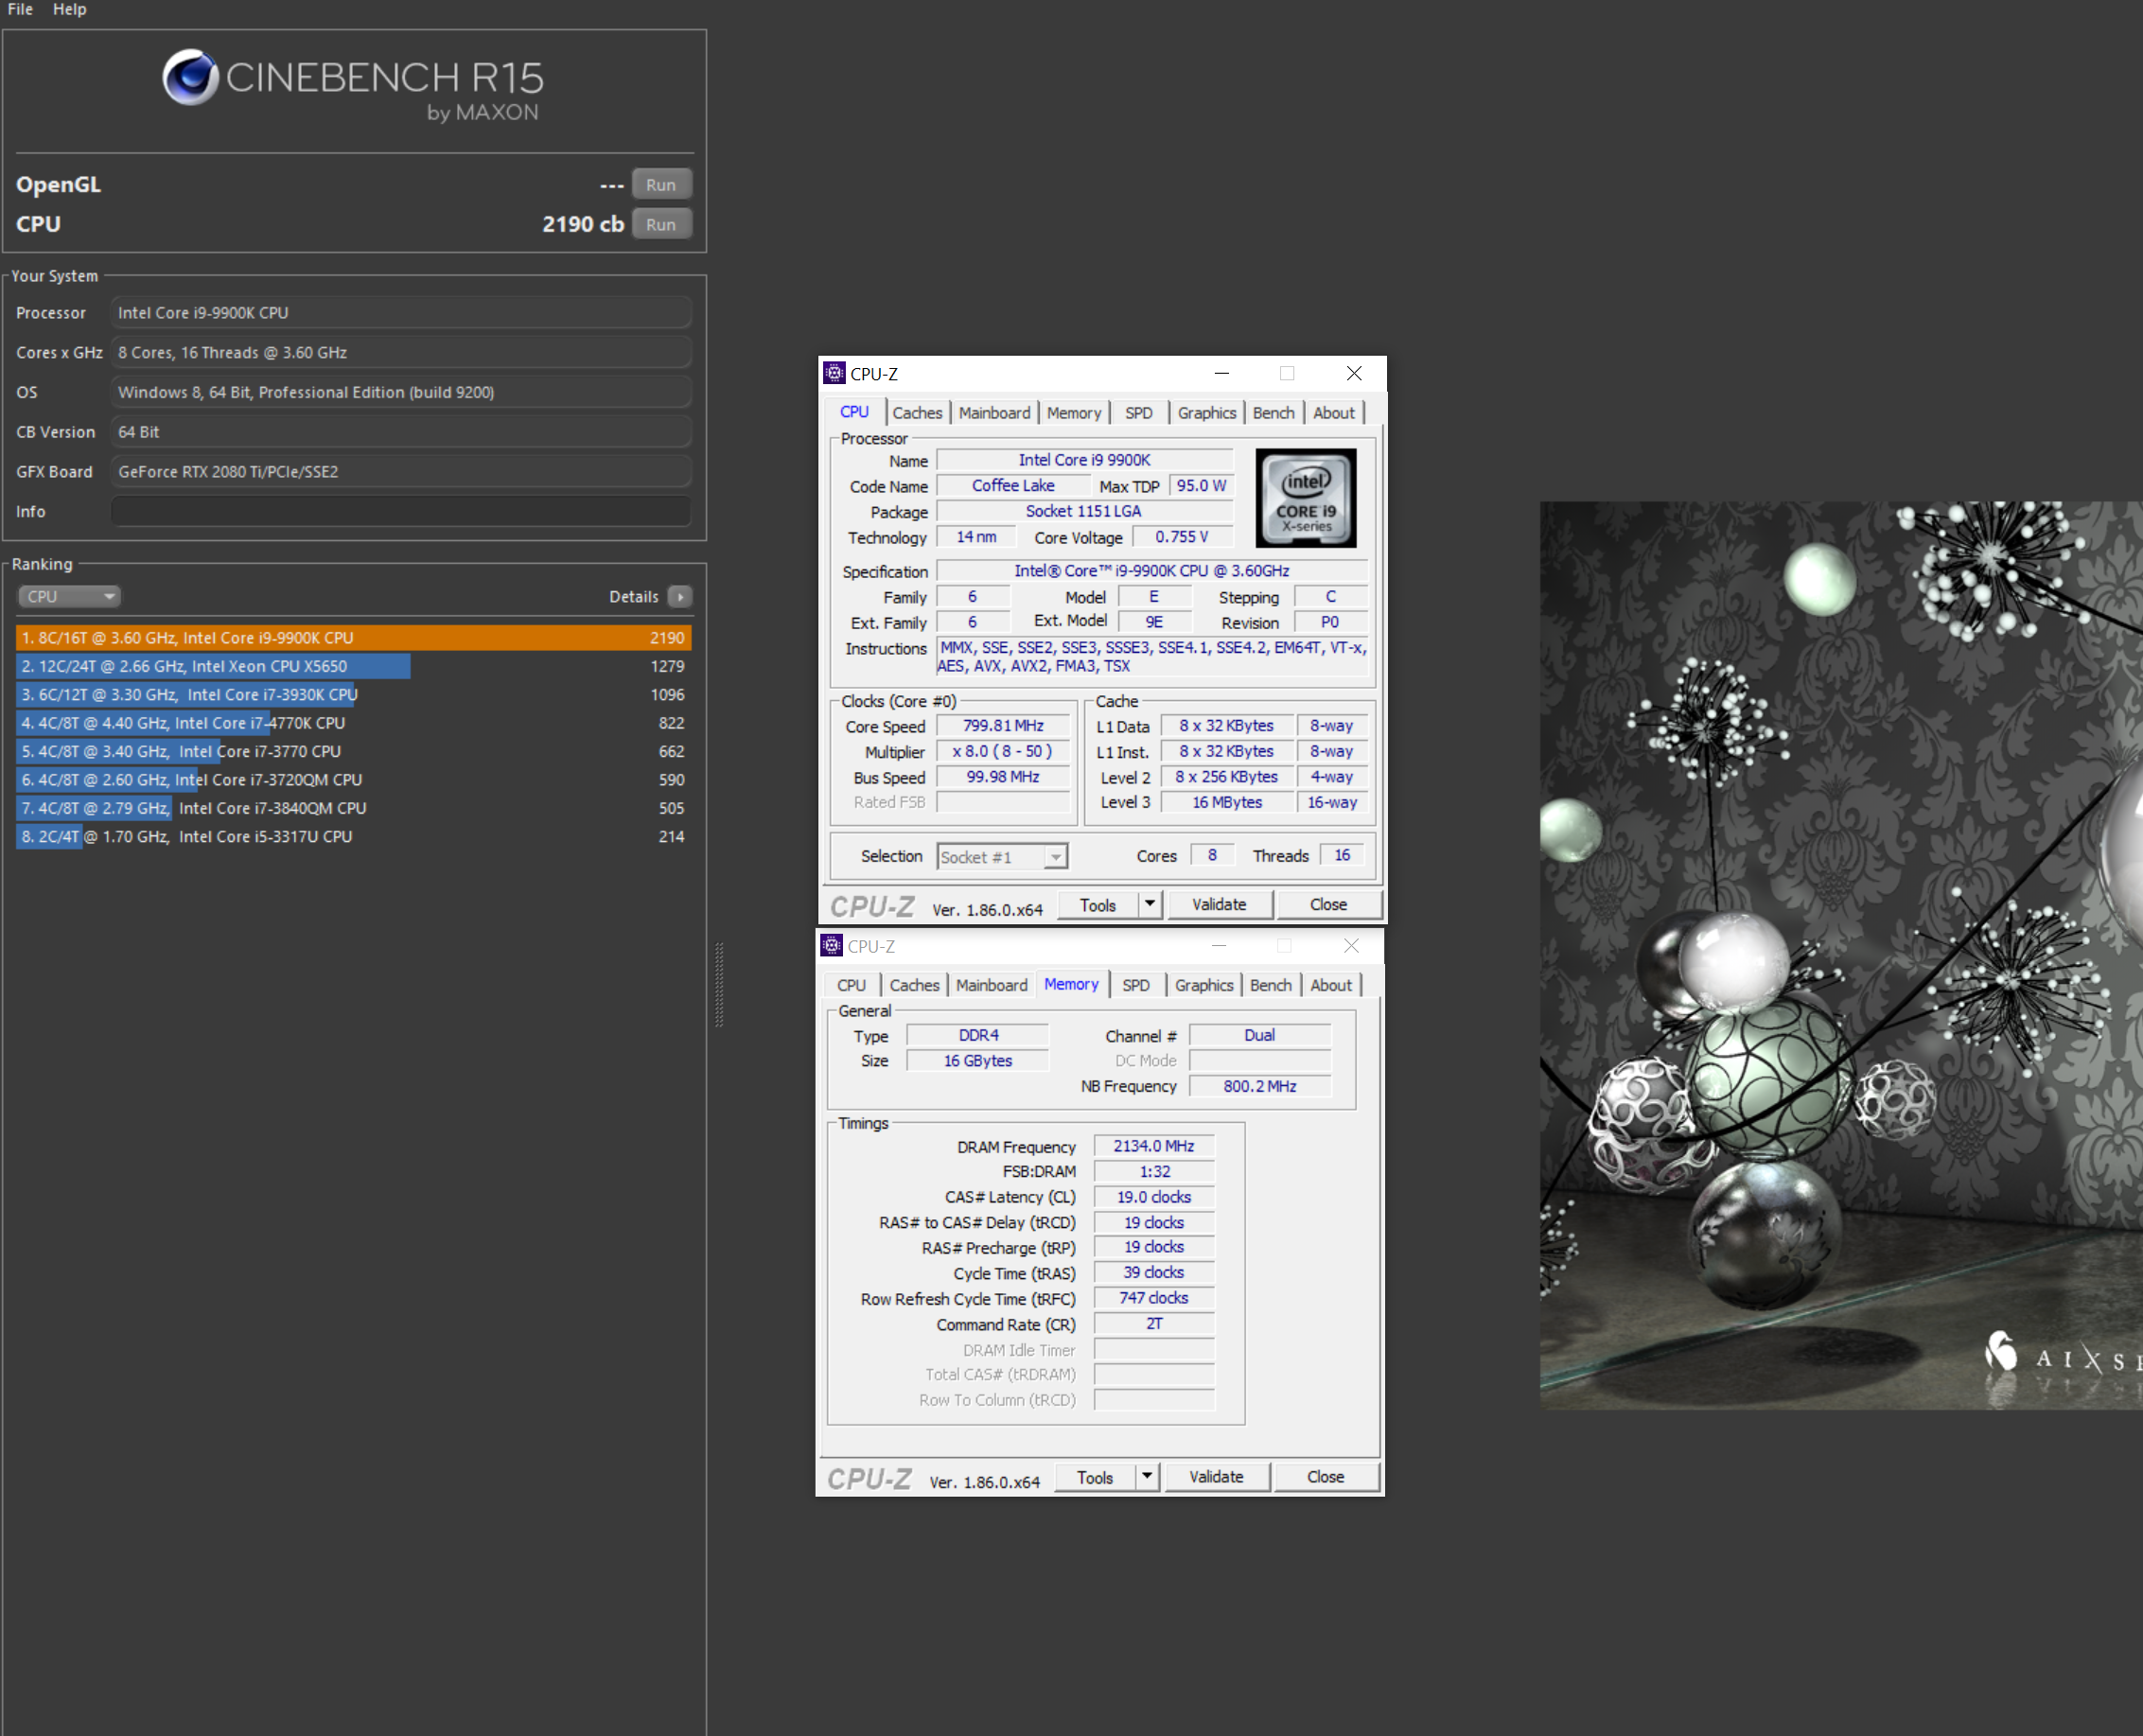Viewport: 2143px width, 1736px height.
Task: Switch to Mainboard tab in upper CPU-Z window
Action: 994,413
